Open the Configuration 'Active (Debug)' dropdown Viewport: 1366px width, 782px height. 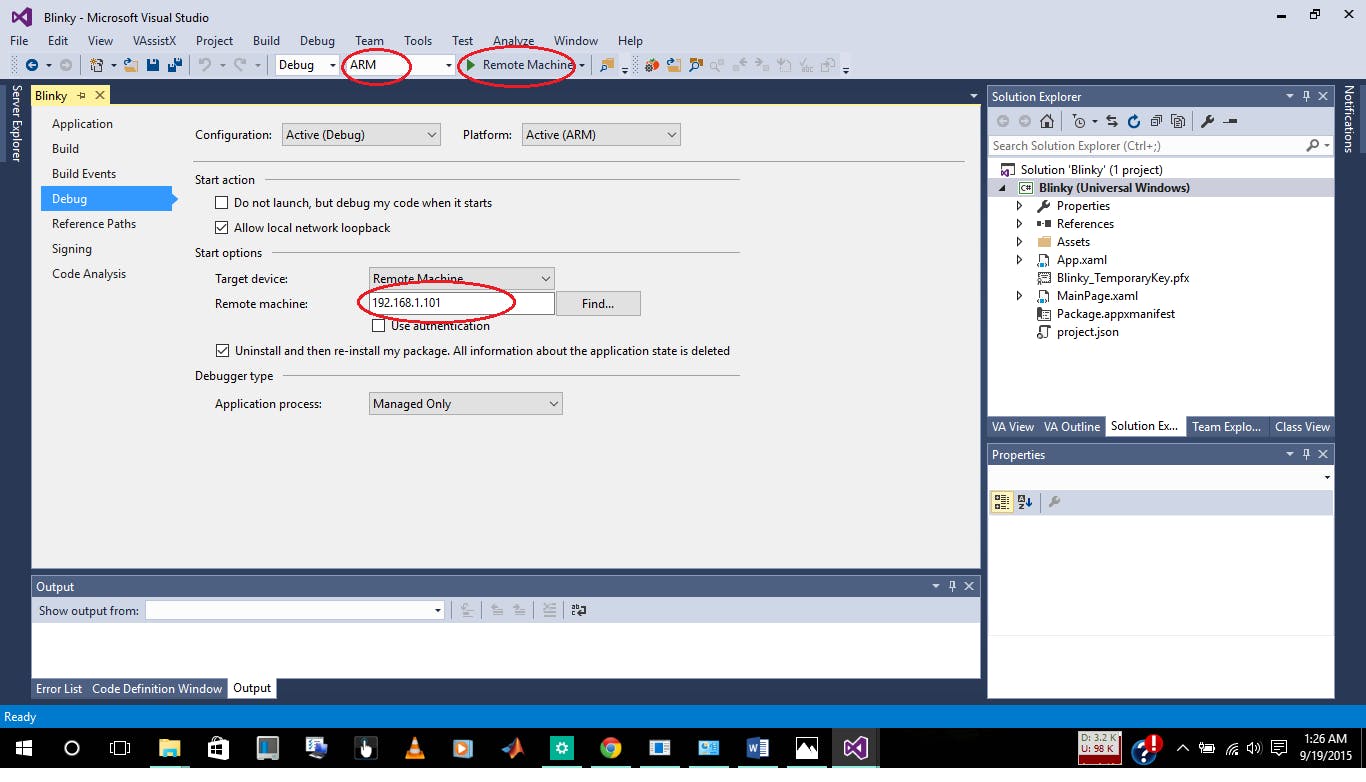(x=360, y=135)
